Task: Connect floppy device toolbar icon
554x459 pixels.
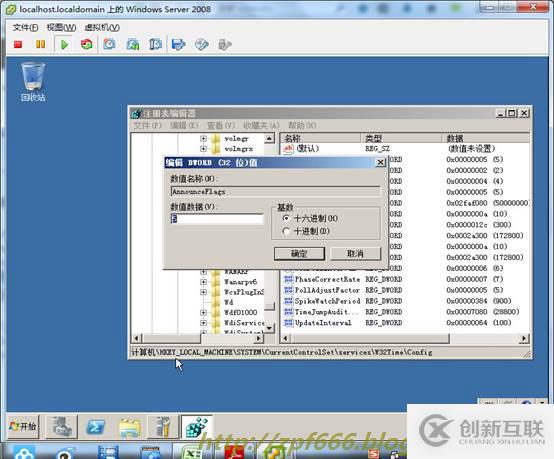Action: pyautogui.click(x=178, y=44)
